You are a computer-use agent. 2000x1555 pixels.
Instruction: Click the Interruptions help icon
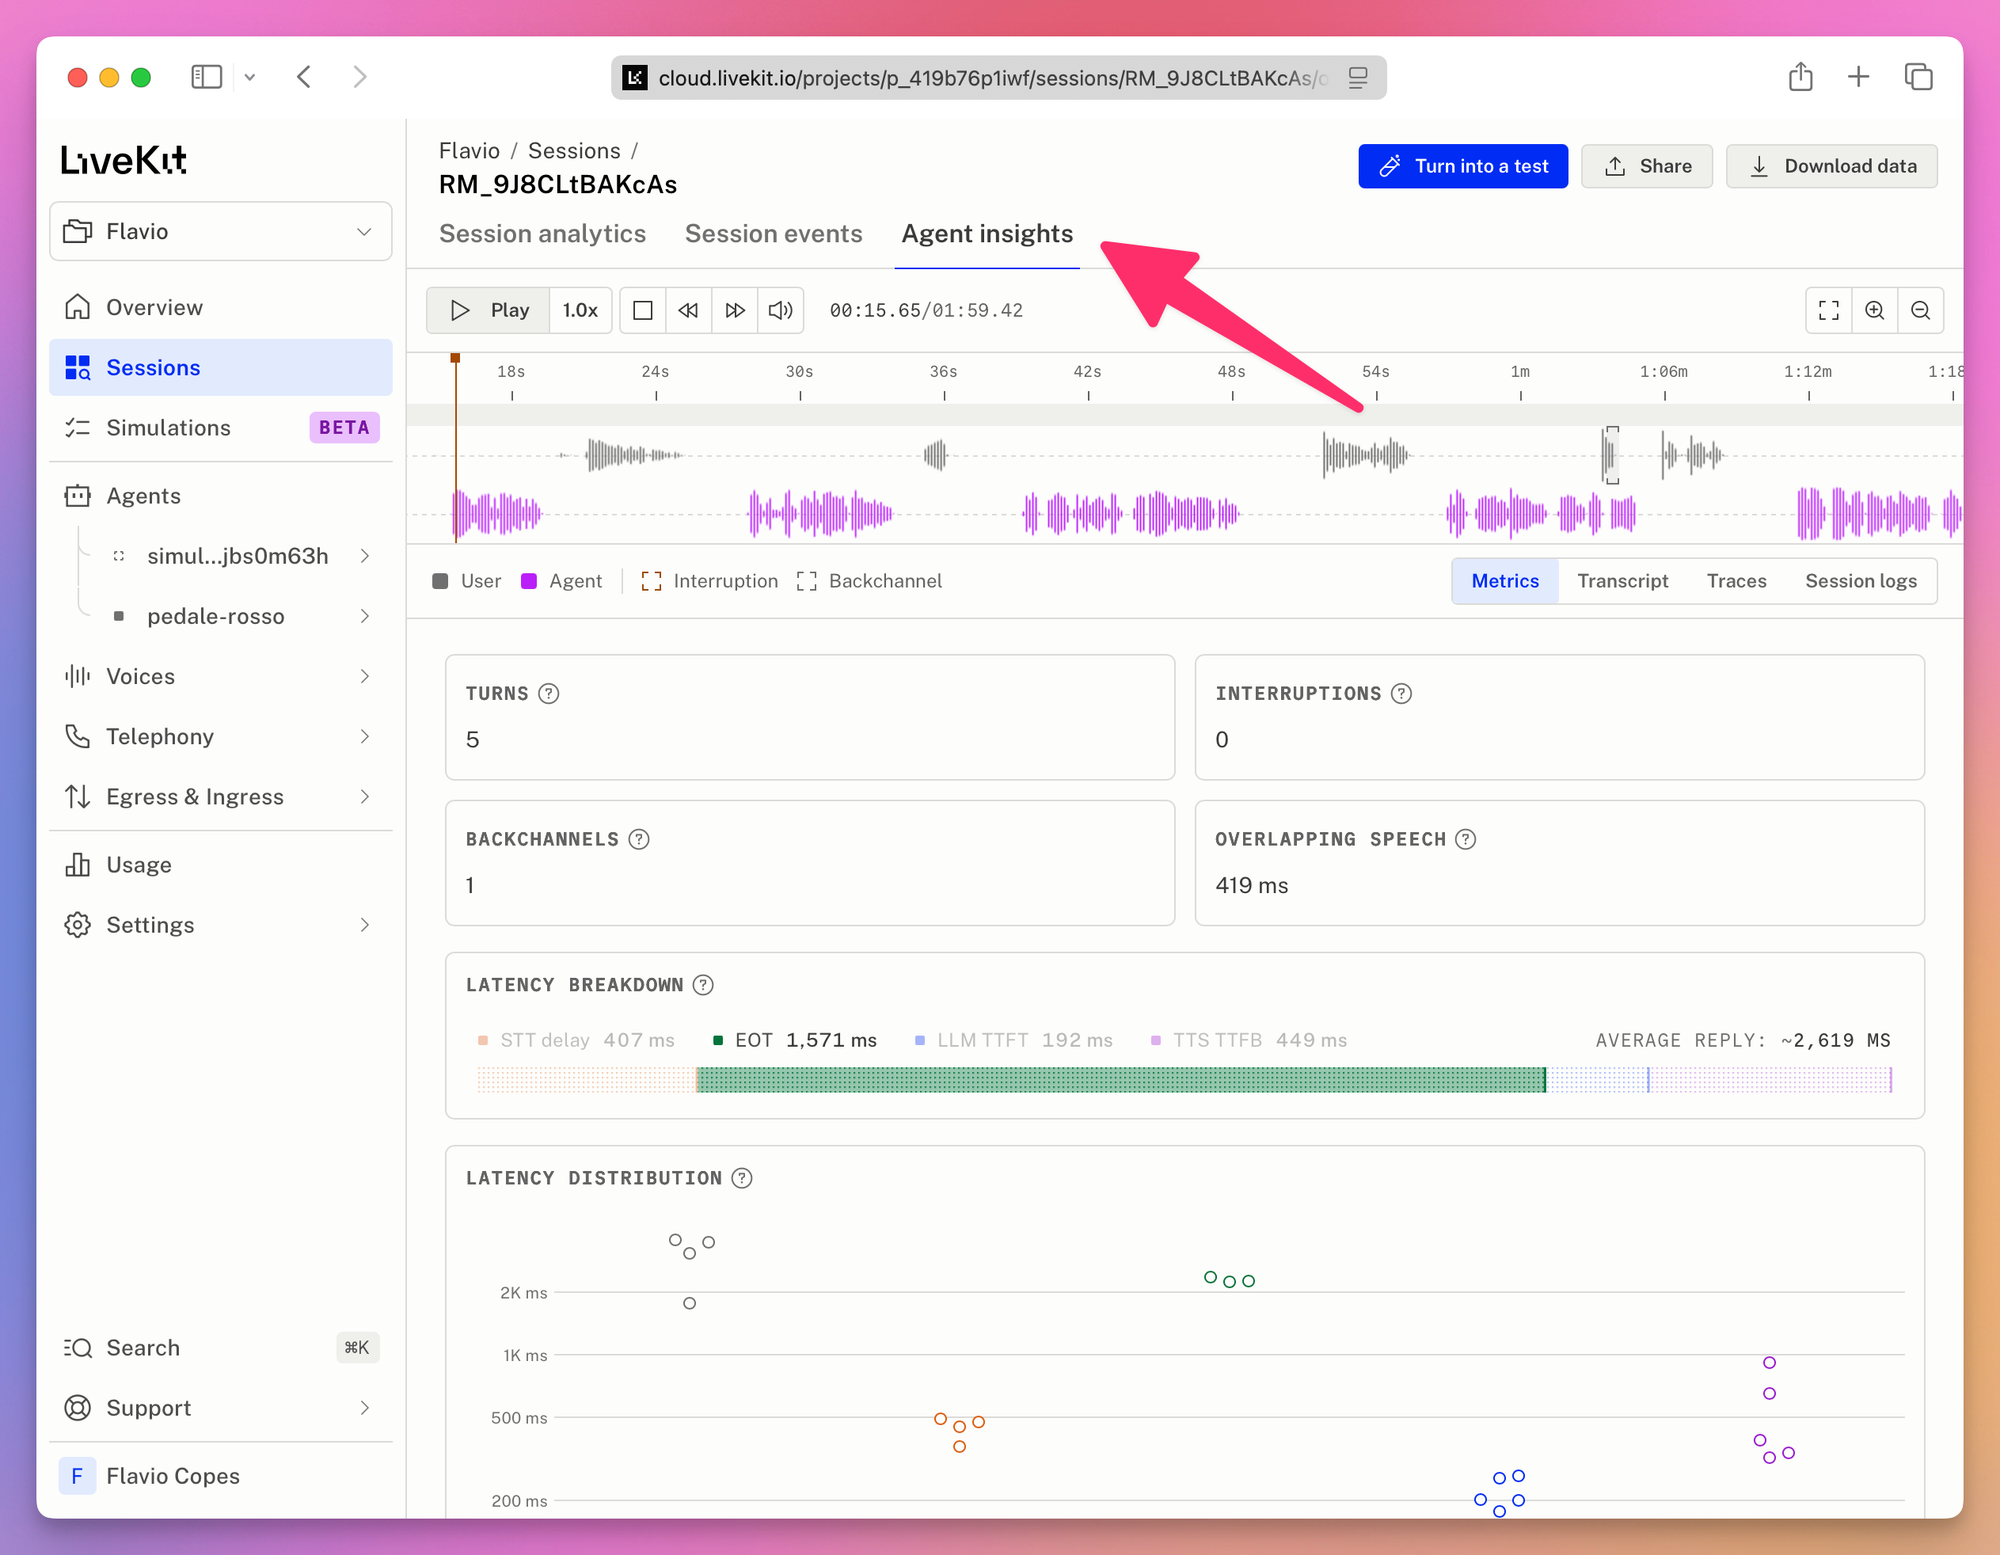1401,694
